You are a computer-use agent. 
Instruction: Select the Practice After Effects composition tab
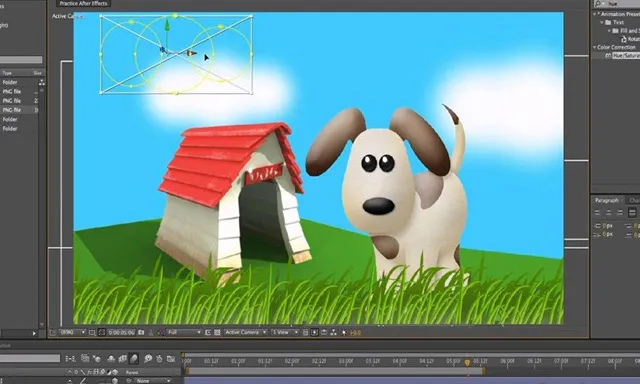[83, 3]
